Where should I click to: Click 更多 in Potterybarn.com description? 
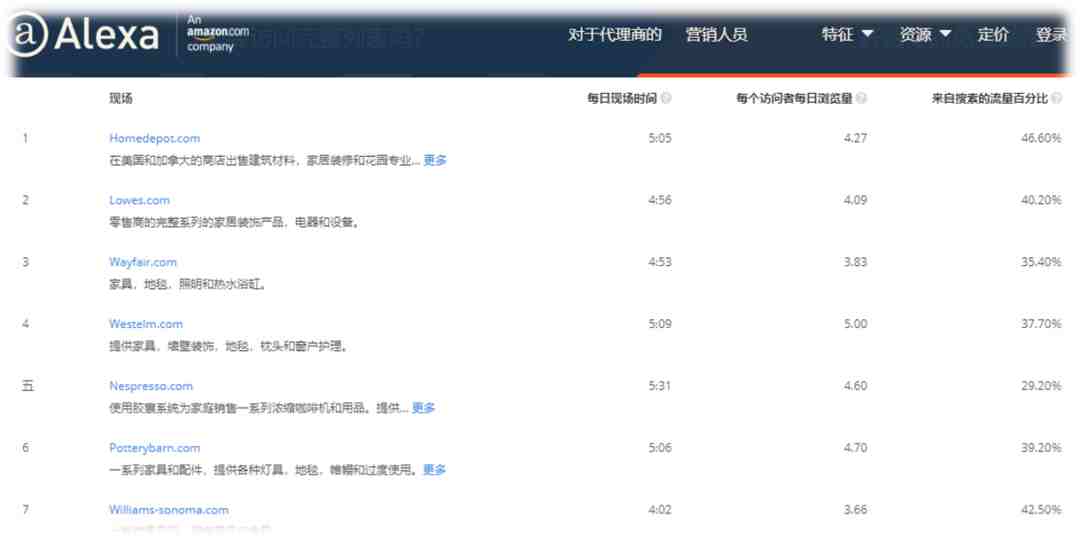click(434, 470)
